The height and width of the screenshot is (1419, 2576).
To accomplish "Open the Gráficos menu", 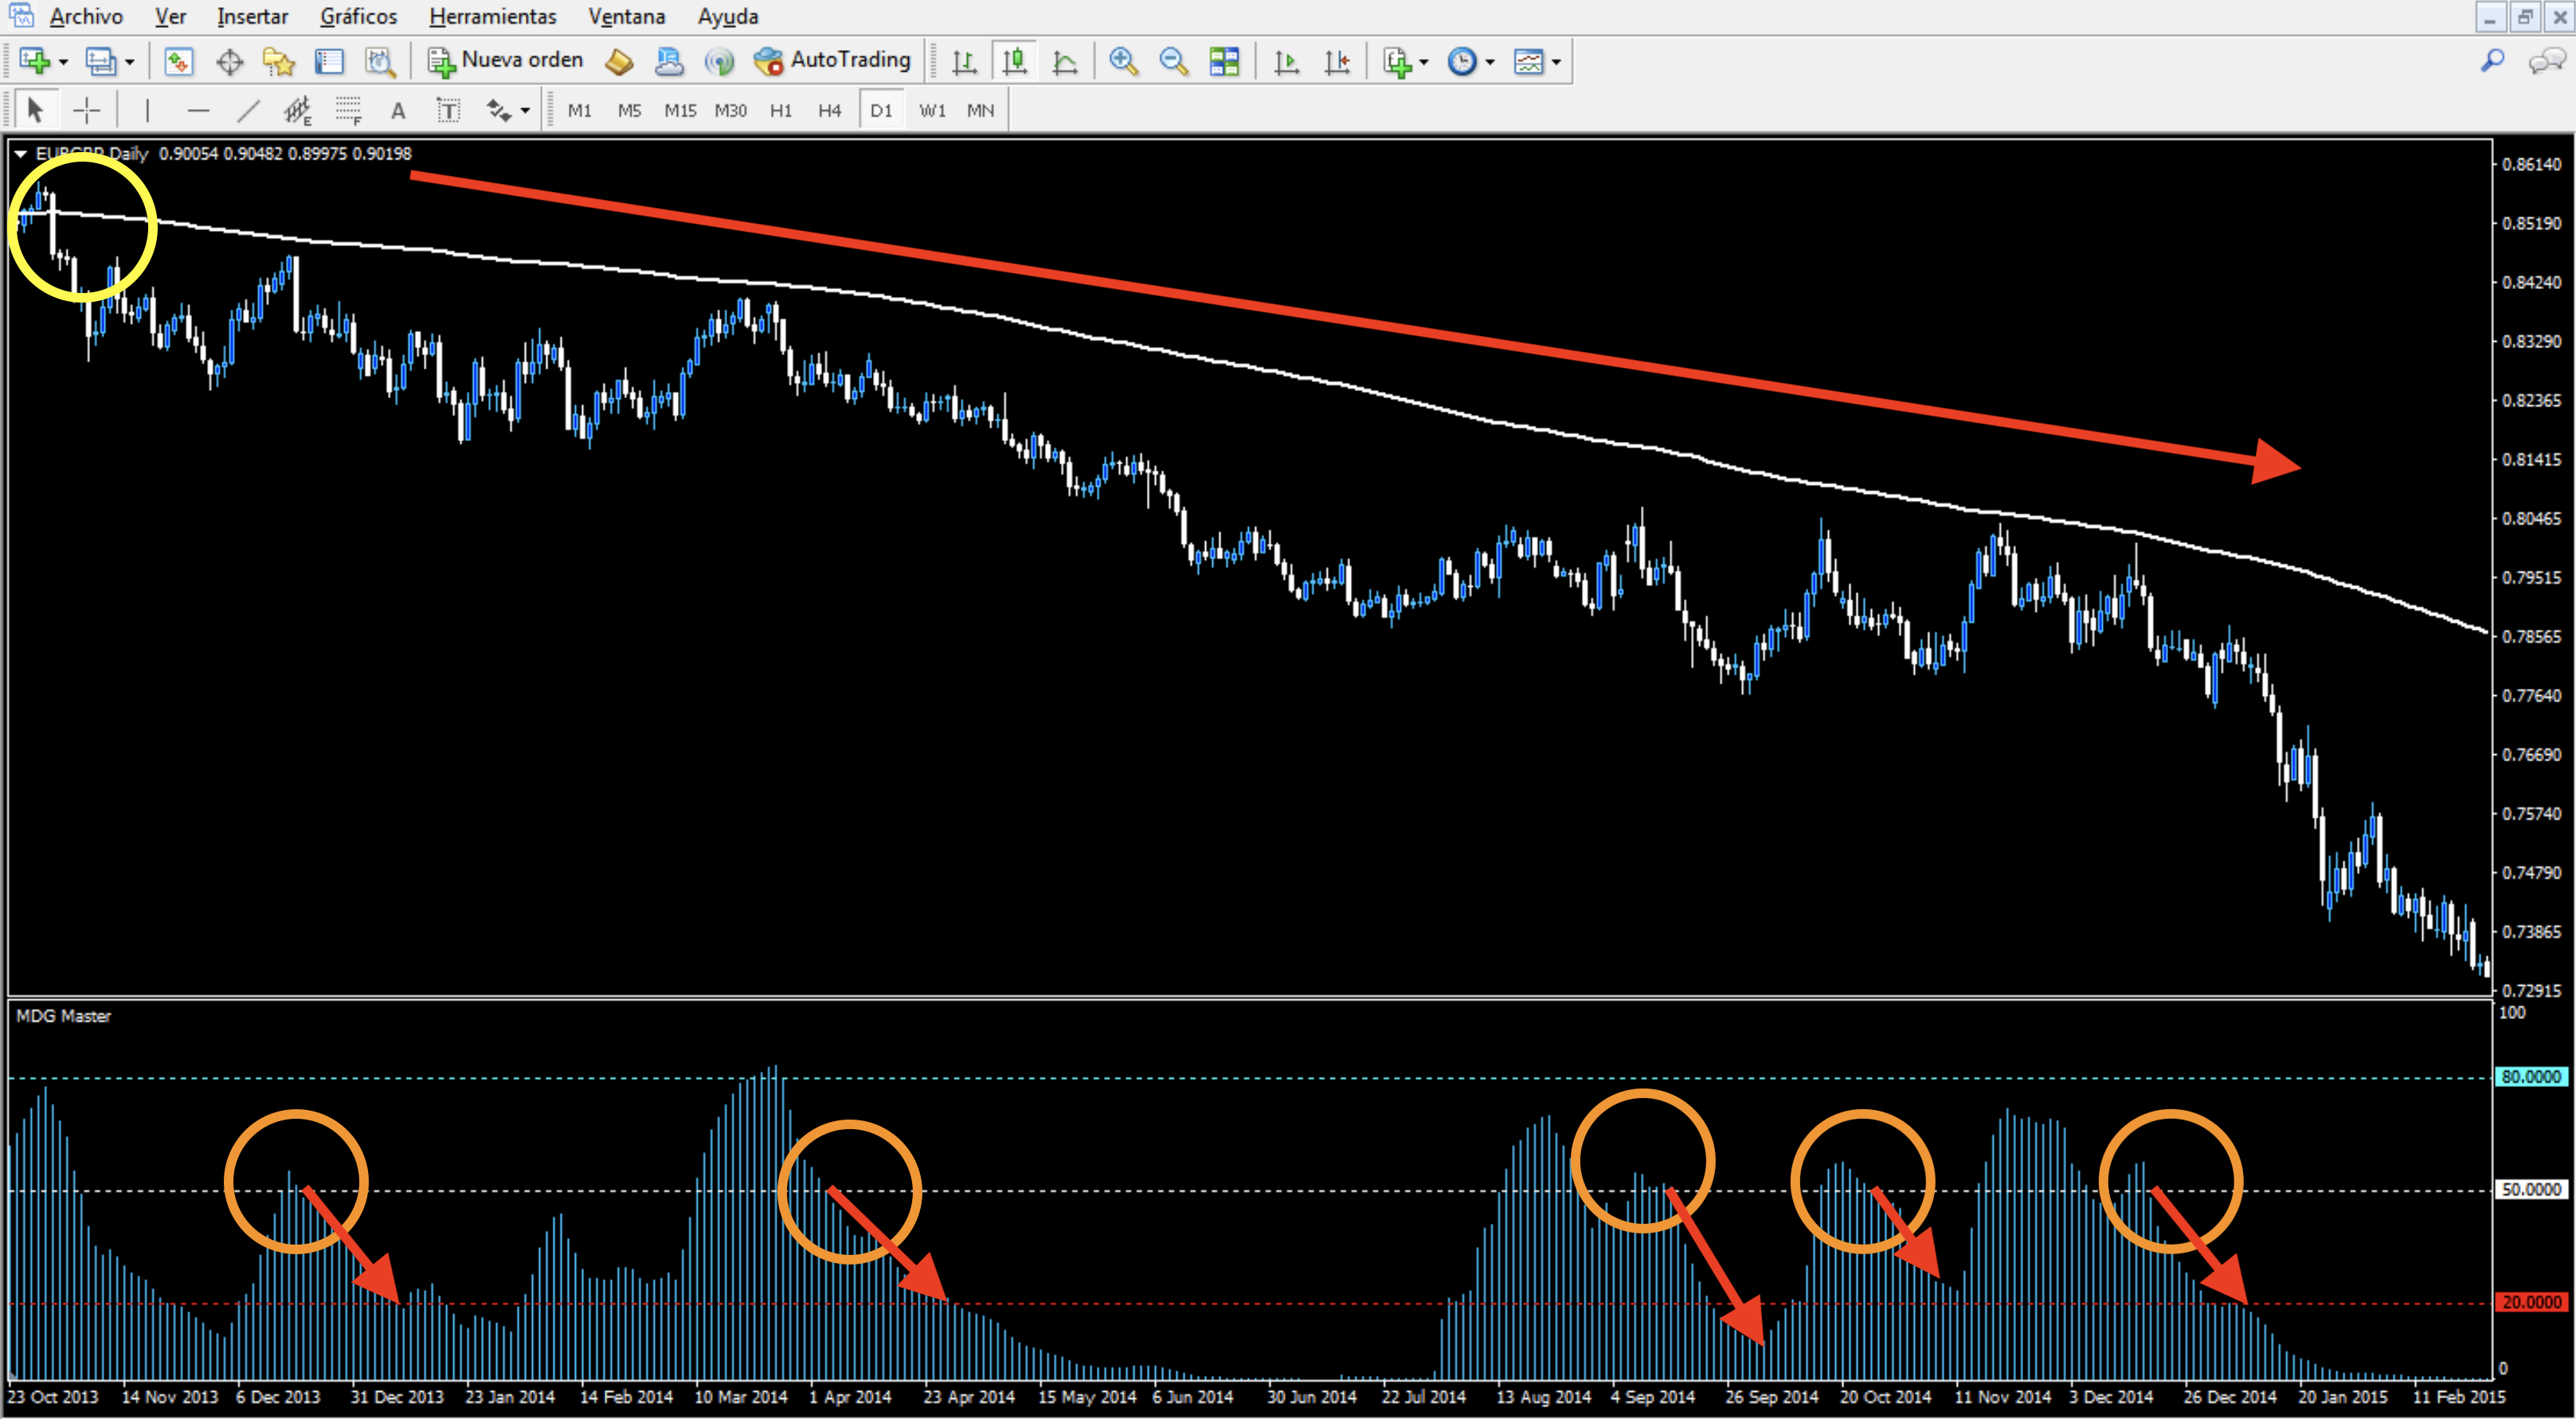I will (x=358, y=16).
